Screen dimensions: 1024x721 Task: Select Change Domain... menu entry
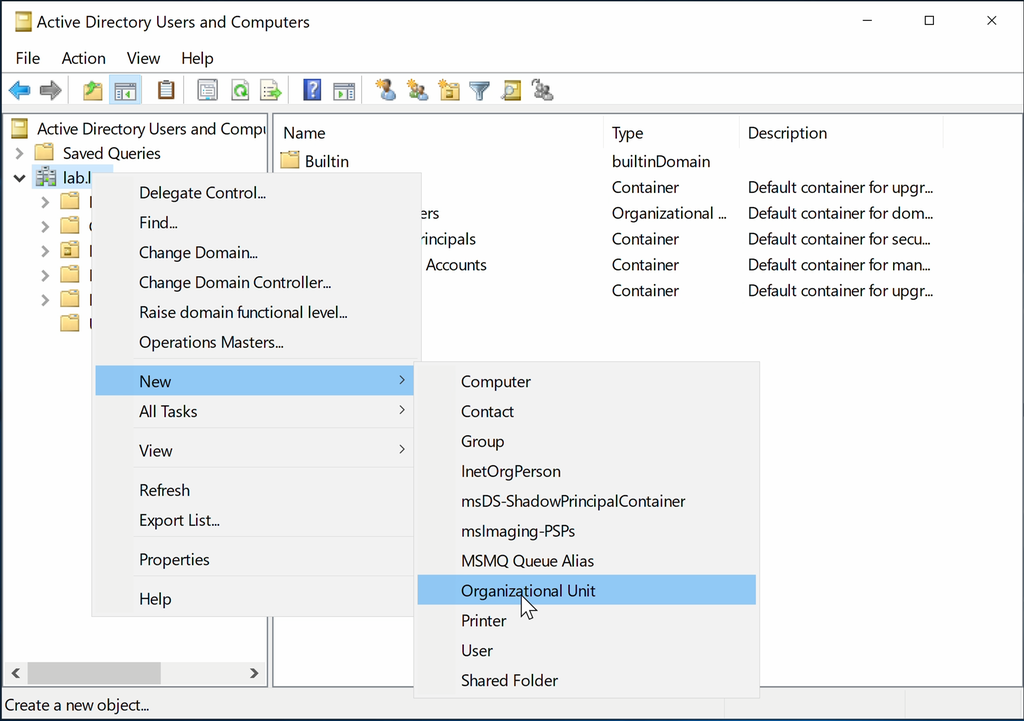(x=199, y=253)
